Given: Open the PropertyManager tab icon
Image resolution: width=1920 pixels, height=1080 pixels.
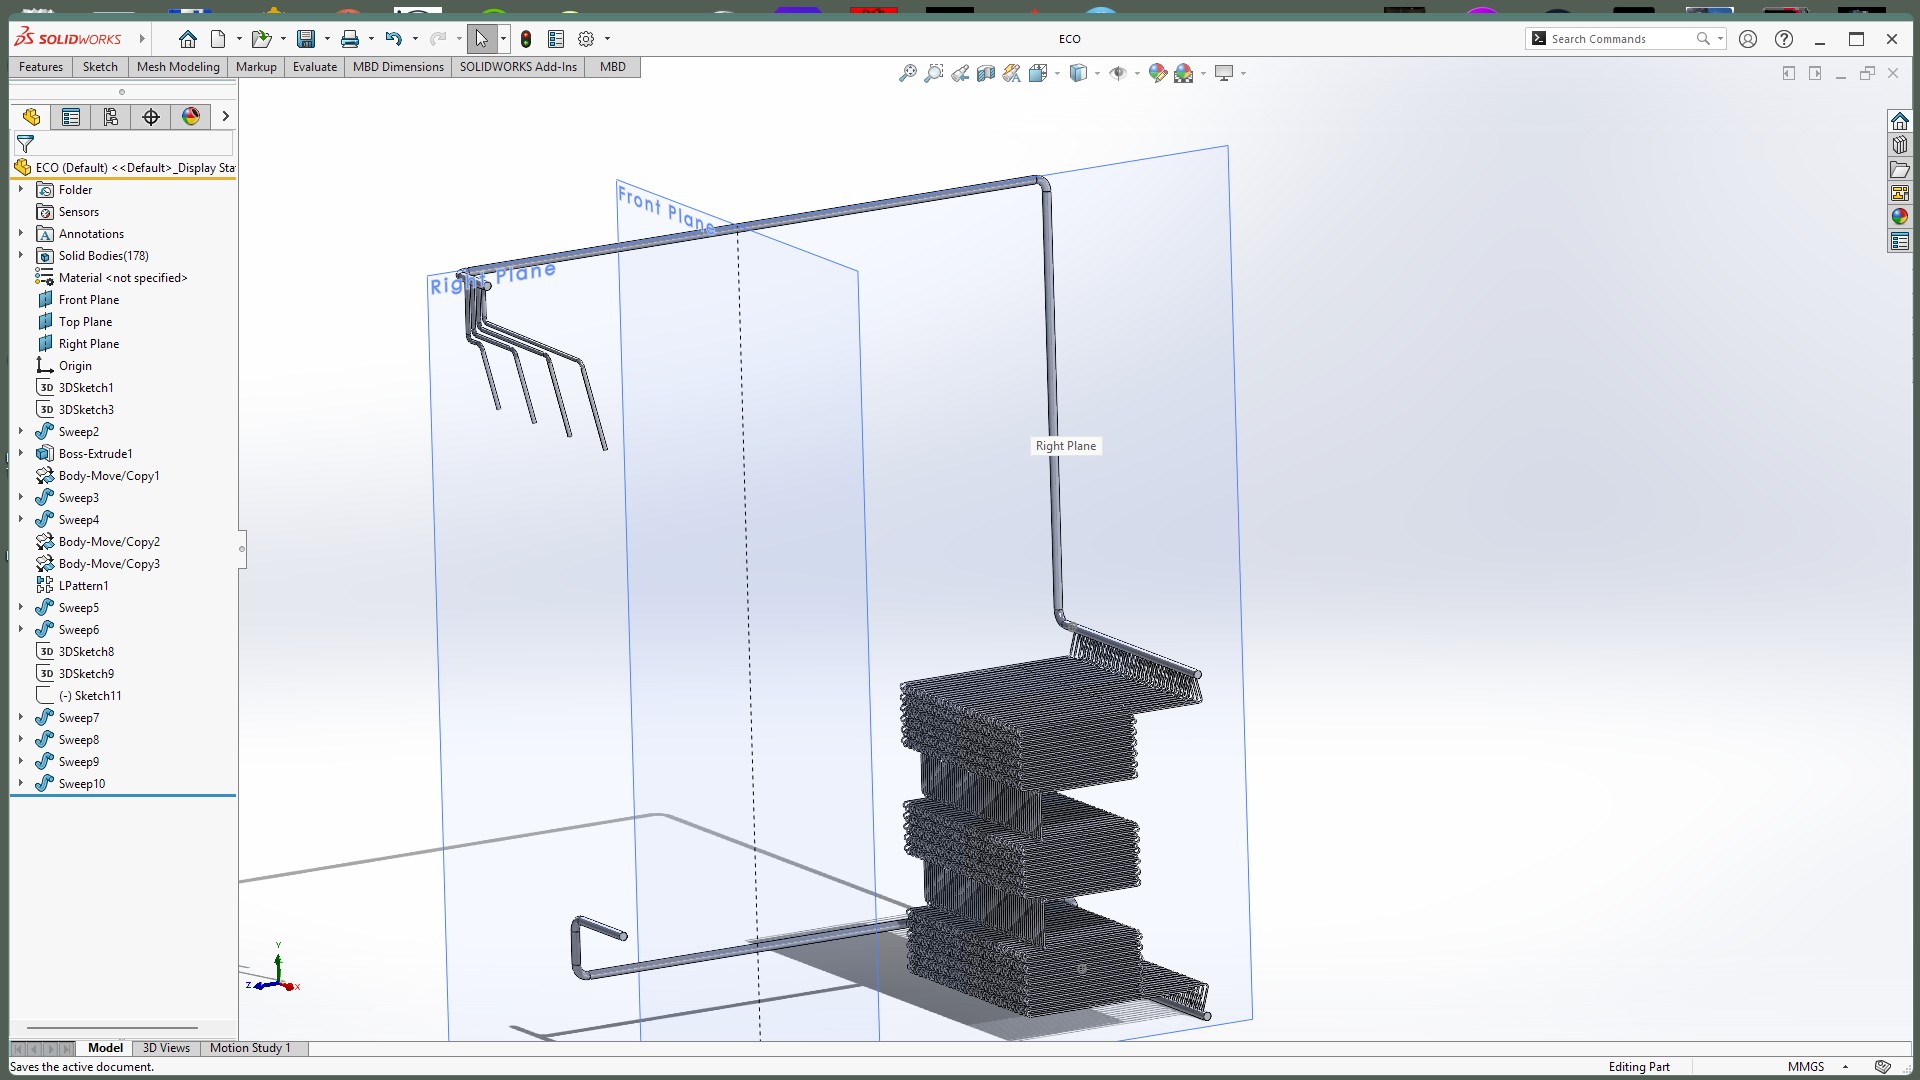Looking at the screenshot, I should 71,117.
